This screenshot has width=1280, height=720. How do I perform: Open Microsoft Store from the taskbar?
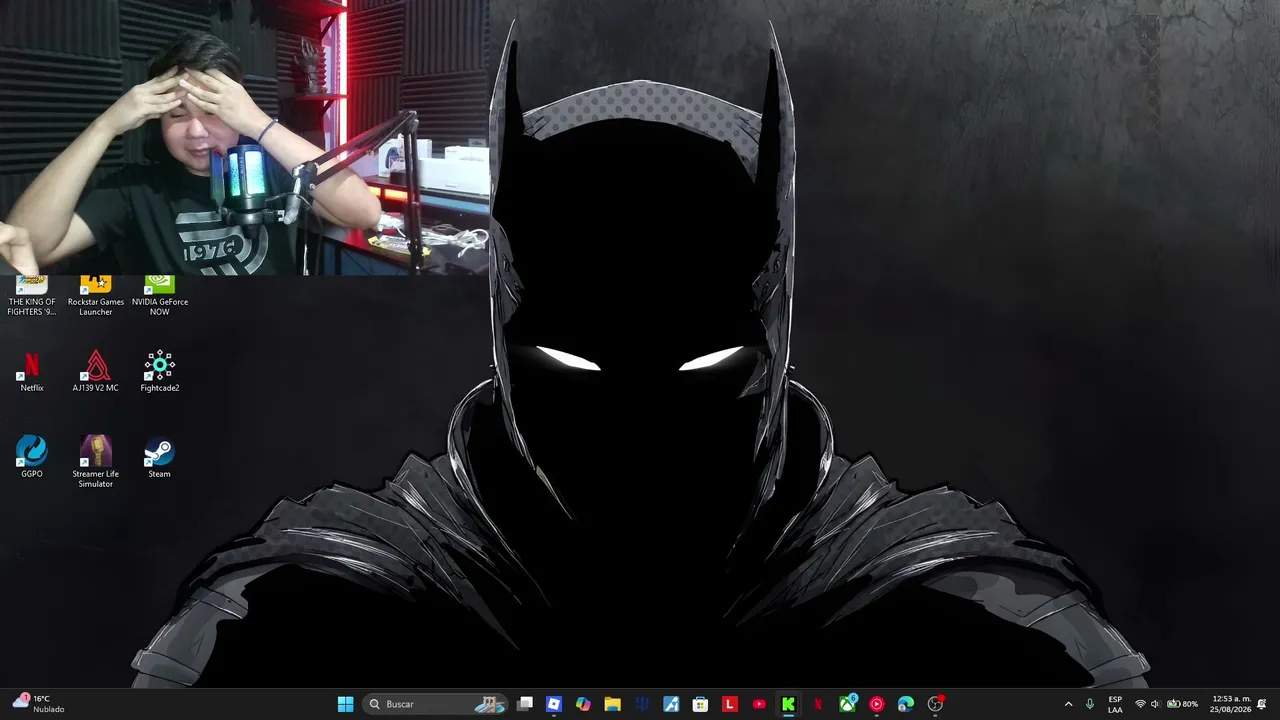point(700,704)
